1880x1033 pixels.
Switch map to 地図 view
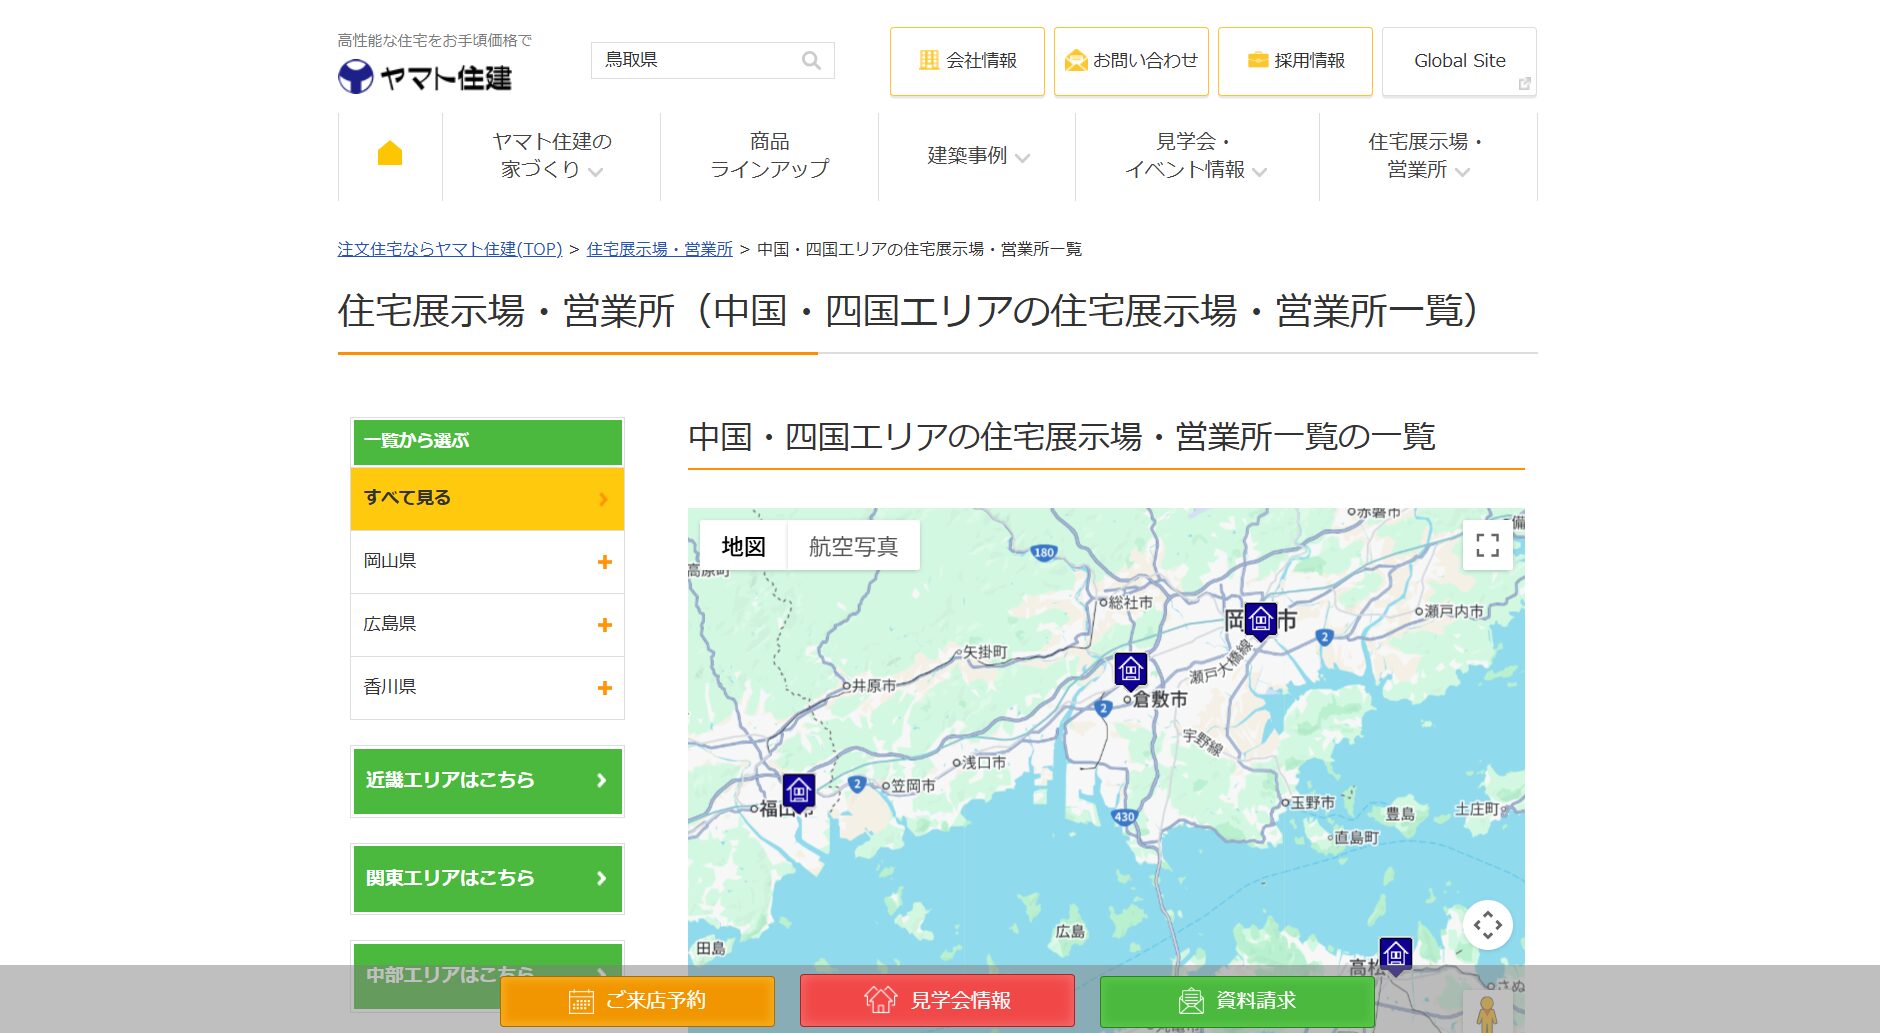tap(743, 546)
